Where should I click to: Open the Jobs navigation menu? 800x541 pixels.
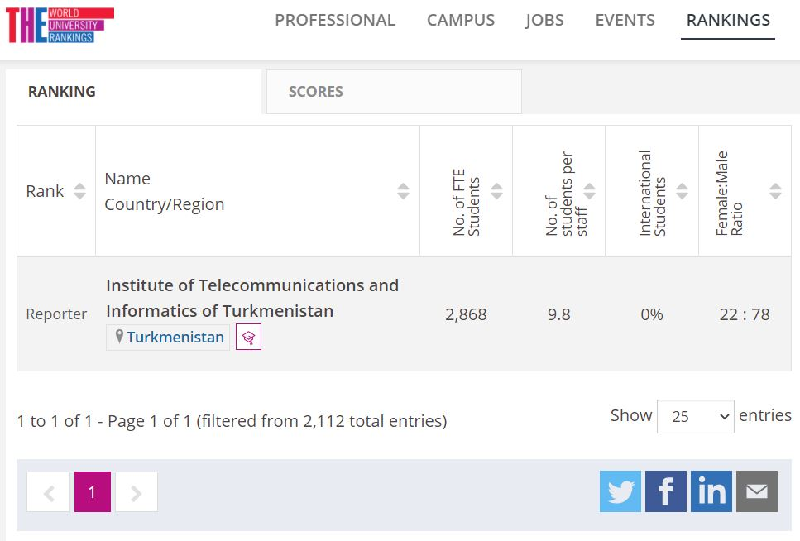pos(544,21)
